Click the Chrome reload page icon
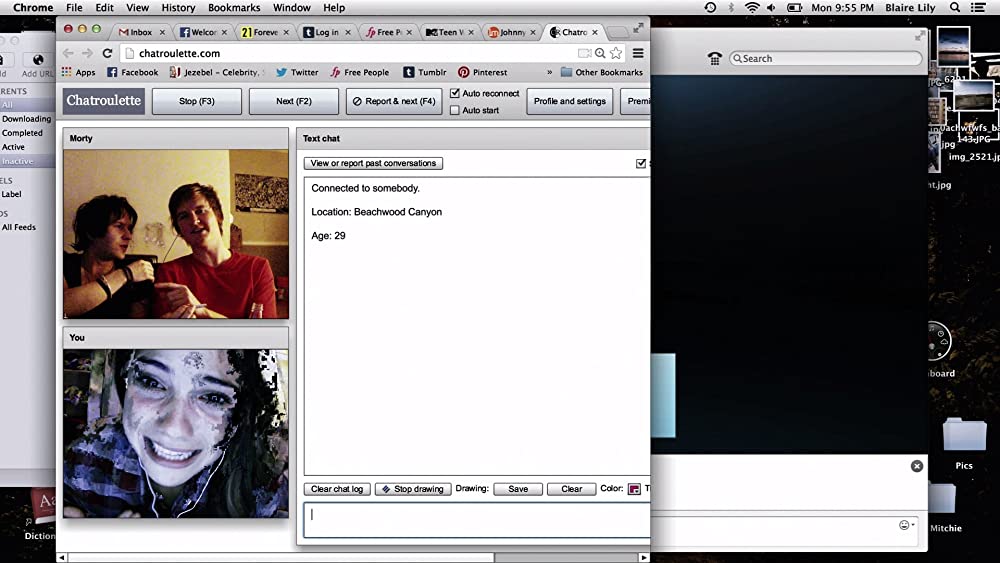 click(107, 53)
